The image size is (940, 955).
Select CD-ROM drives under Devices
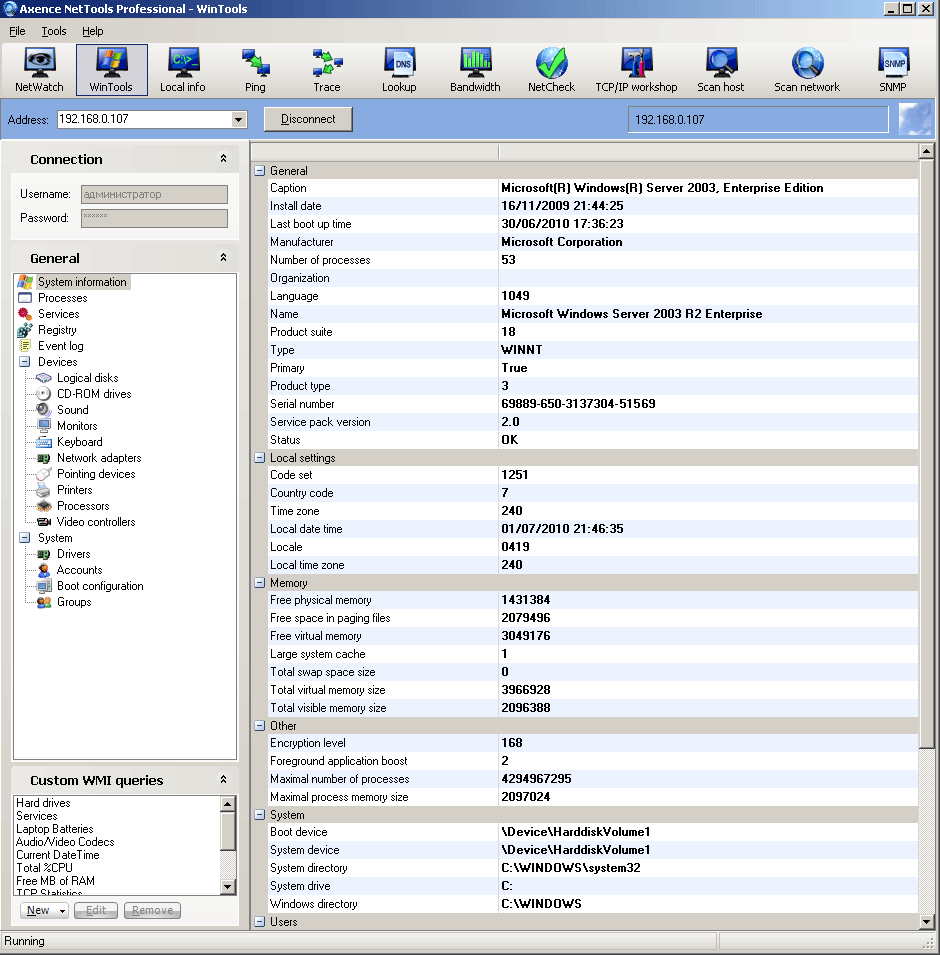pyautogui.click(x=94, y=393)
